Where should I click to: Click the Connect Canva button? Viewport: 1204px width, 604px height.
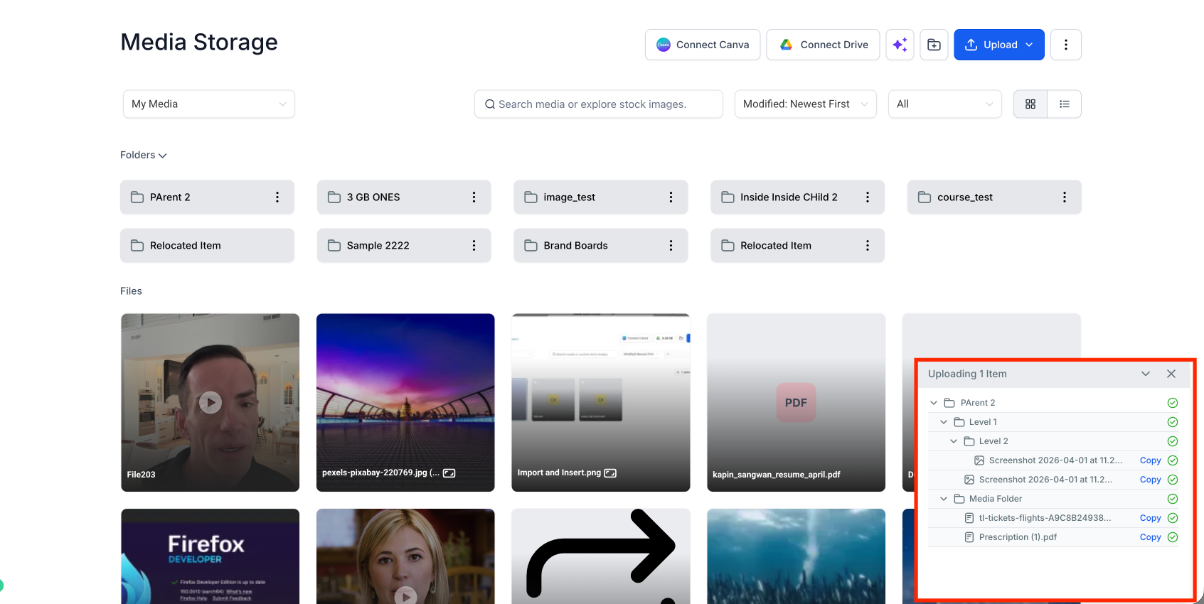(703, 45)
